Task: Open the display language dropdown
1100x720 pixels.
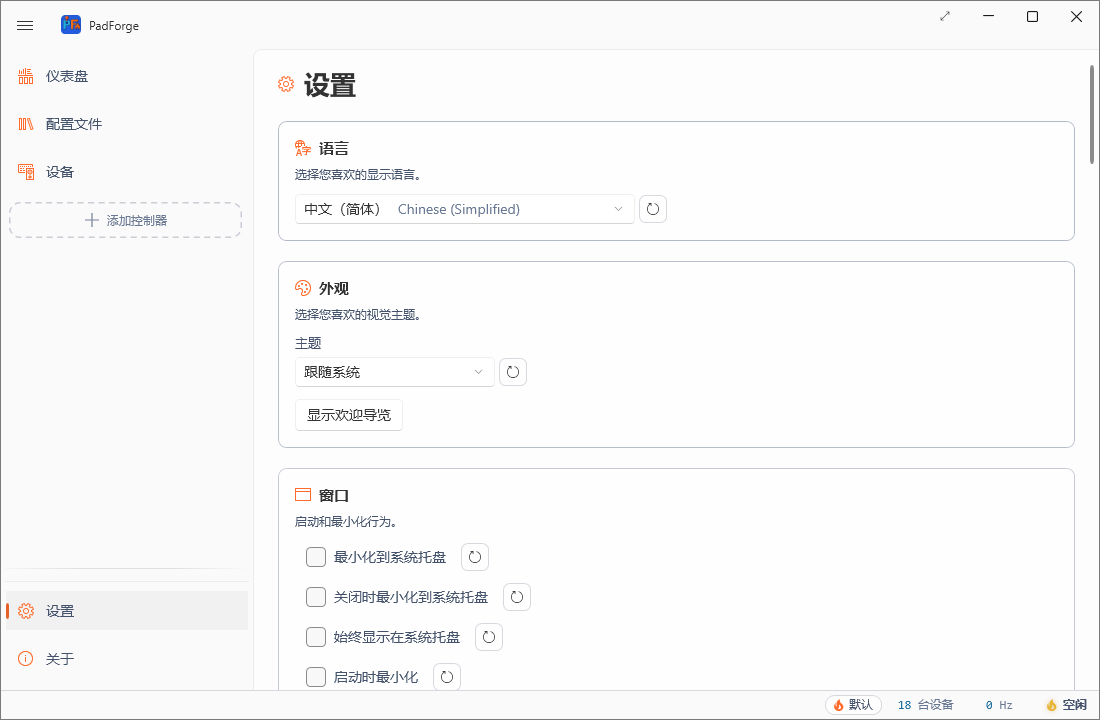Action: coord(465,209)
